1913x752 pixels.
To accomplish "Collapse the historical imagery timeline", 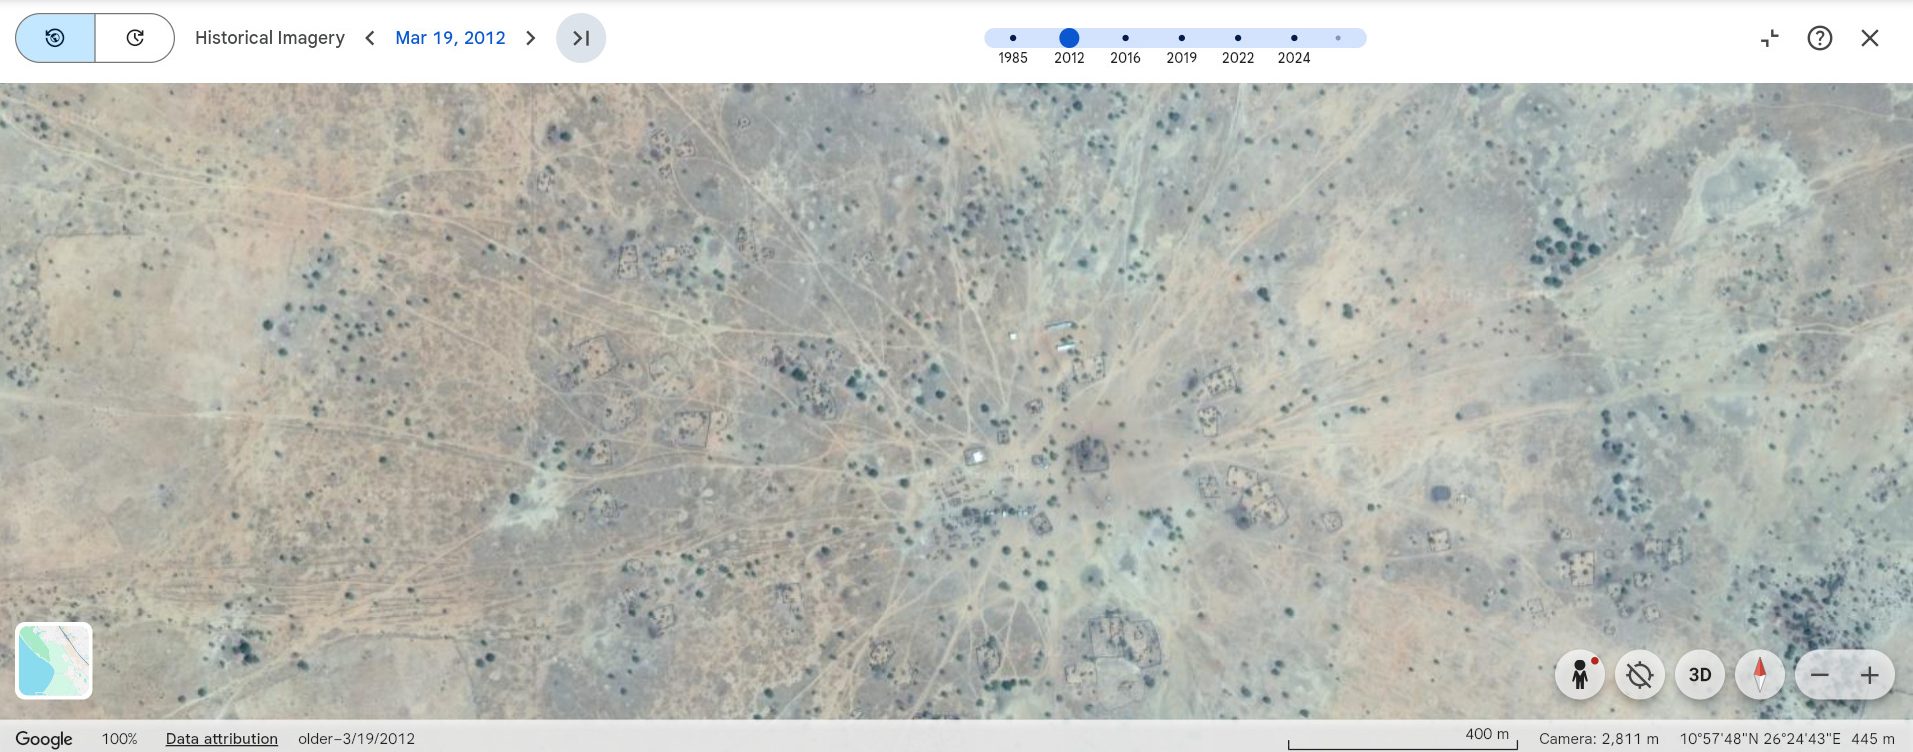I will point(1769,38).
